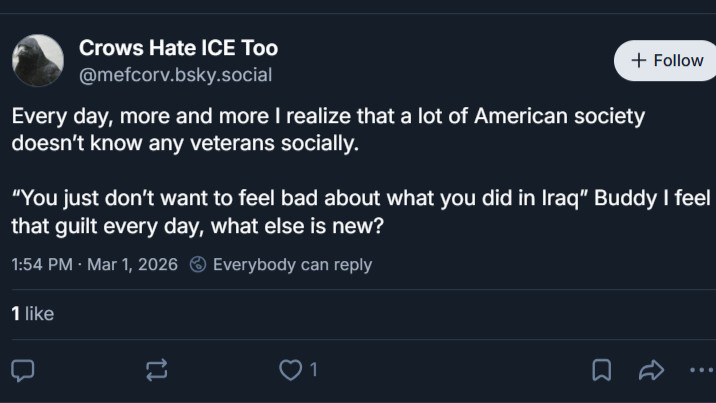Click the globe icon beside reply settings
The height and width of the screenshot is (403, 716).
coord(198,265)
